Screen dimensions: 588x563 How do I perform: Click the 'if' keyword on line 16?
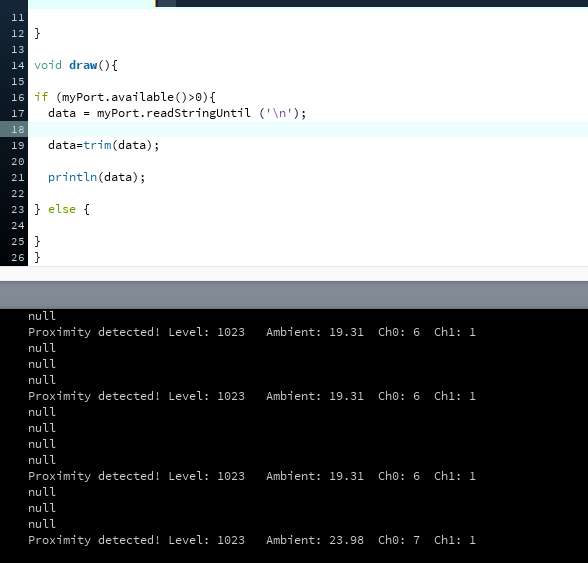pyautogui.click(x=41, y=97)
